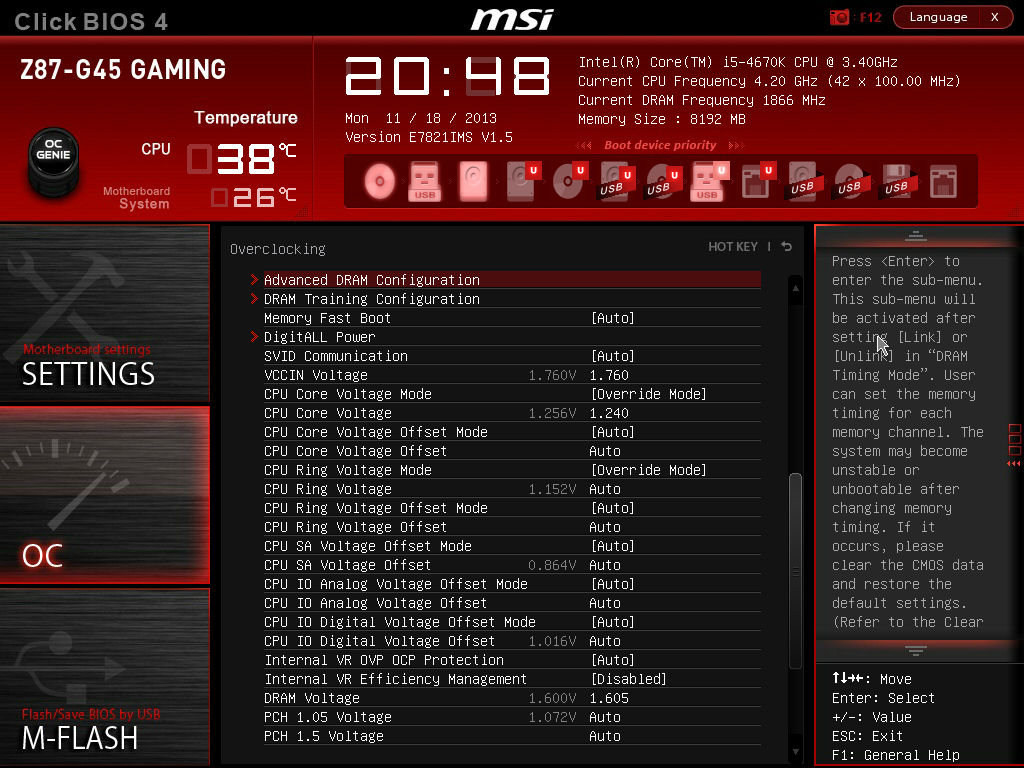
Task: Select the CPU Core Voltage Offset row label
Action: (x=355, y=451)
